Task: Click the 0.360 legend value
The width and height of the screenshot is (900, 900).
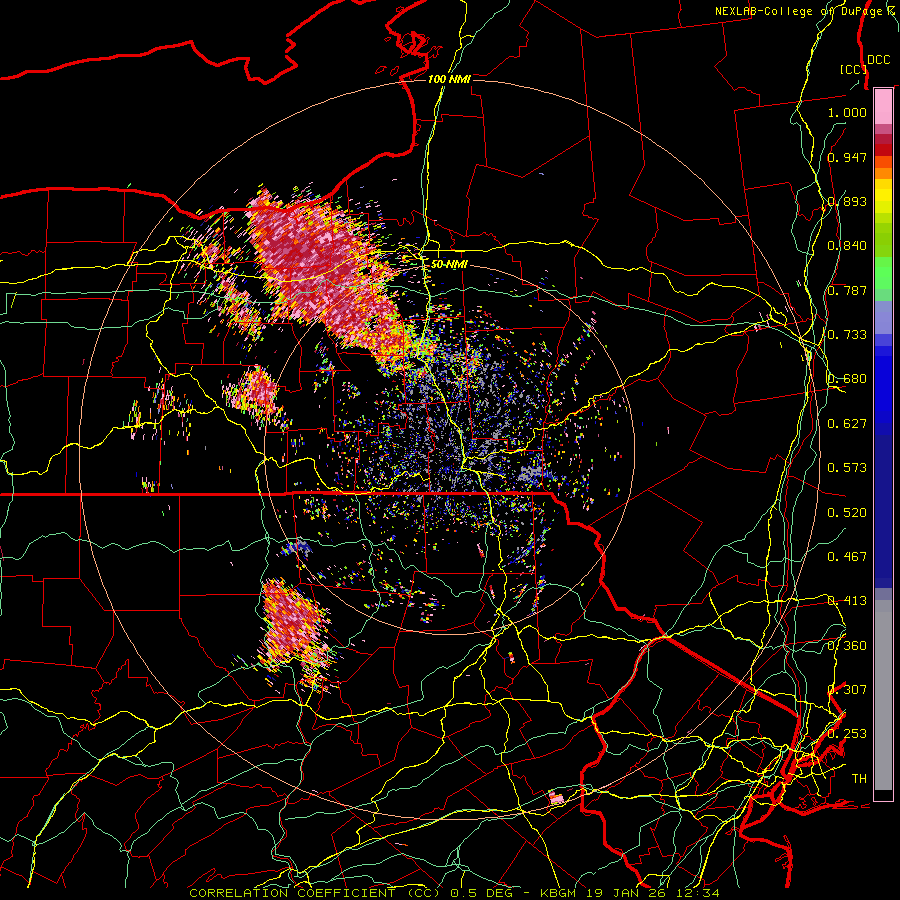Action: click(847, 646)
